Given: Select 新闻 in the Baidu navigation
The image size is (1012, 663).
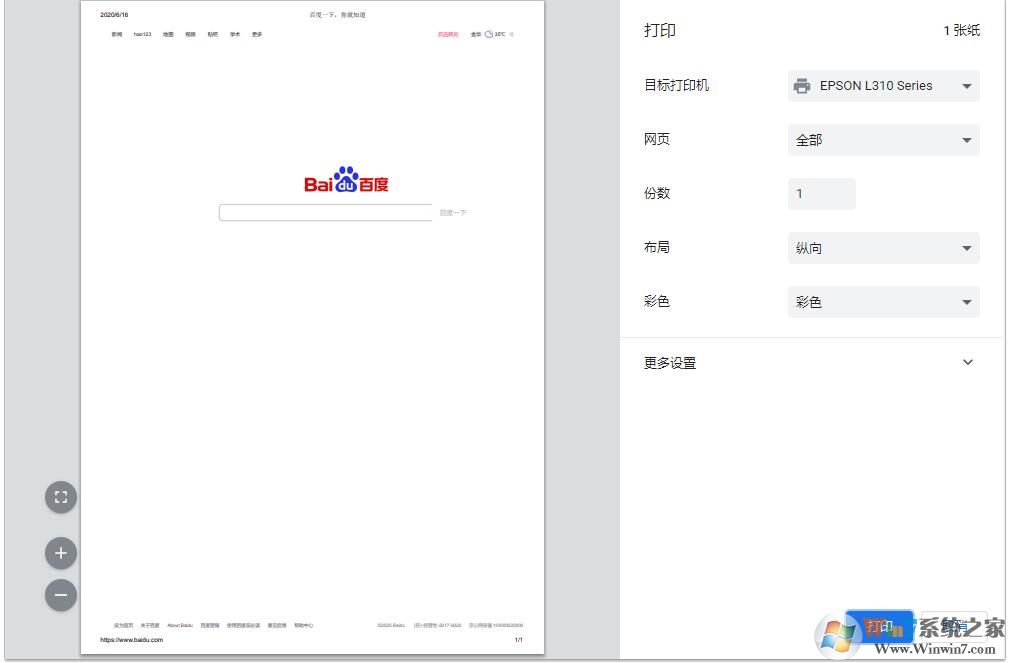Looking at the screenshot, I should [117, 33].
